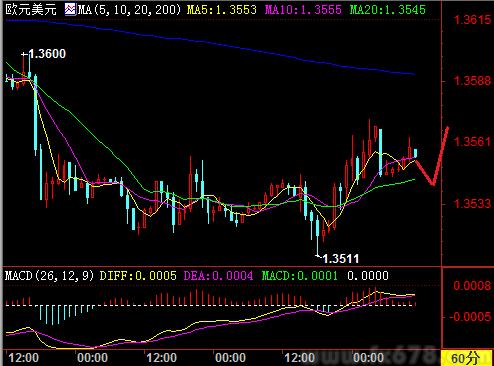
Task: Select the MA10 value label
Action: 303,10
